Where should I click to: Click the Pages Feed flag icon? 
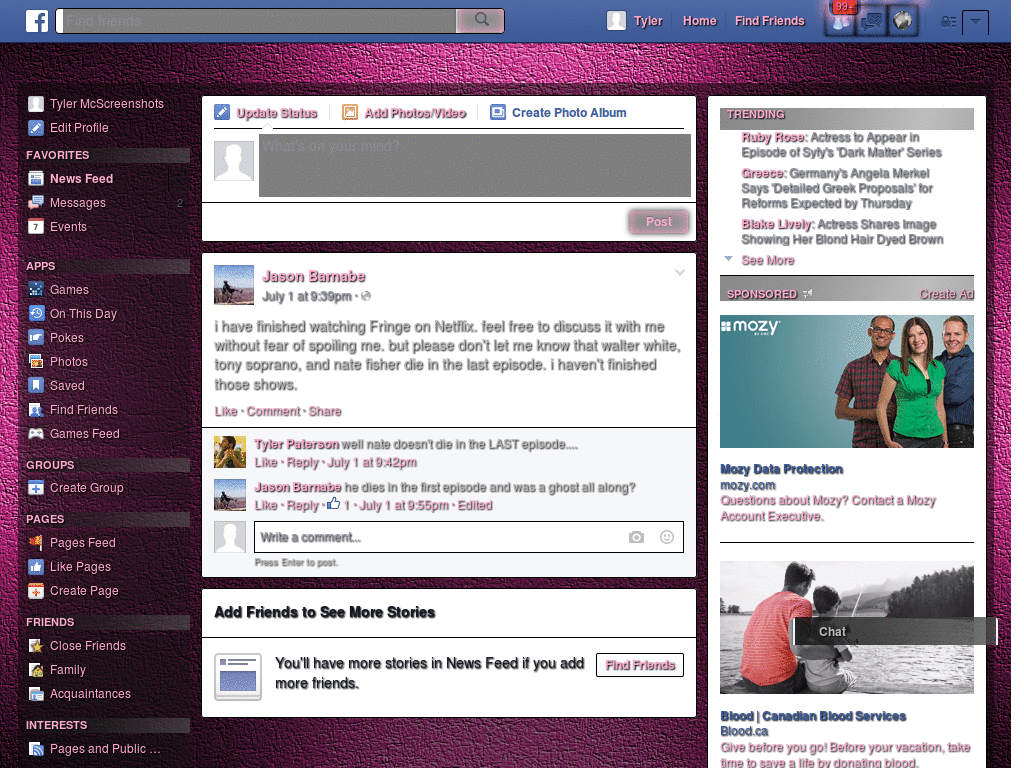[36, 542]
